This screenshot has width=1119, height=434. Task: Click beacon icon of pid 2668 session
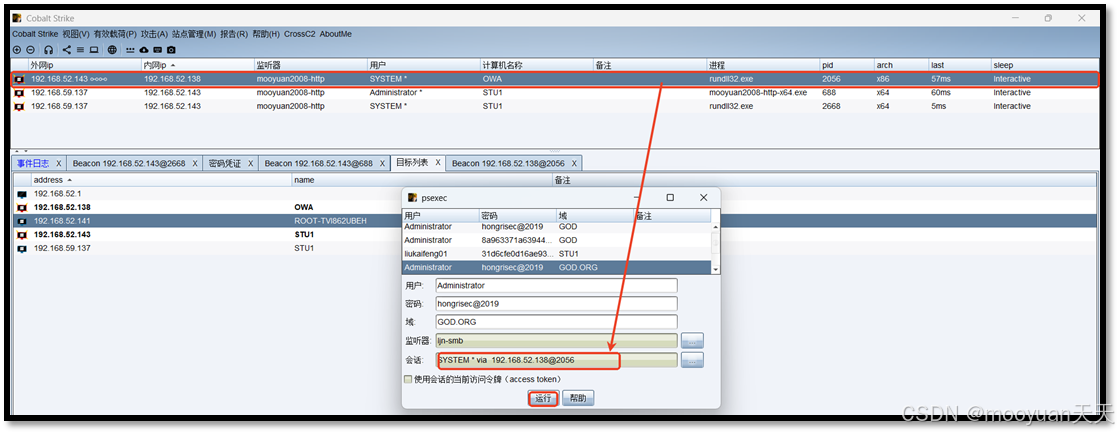tap(19, 106)
